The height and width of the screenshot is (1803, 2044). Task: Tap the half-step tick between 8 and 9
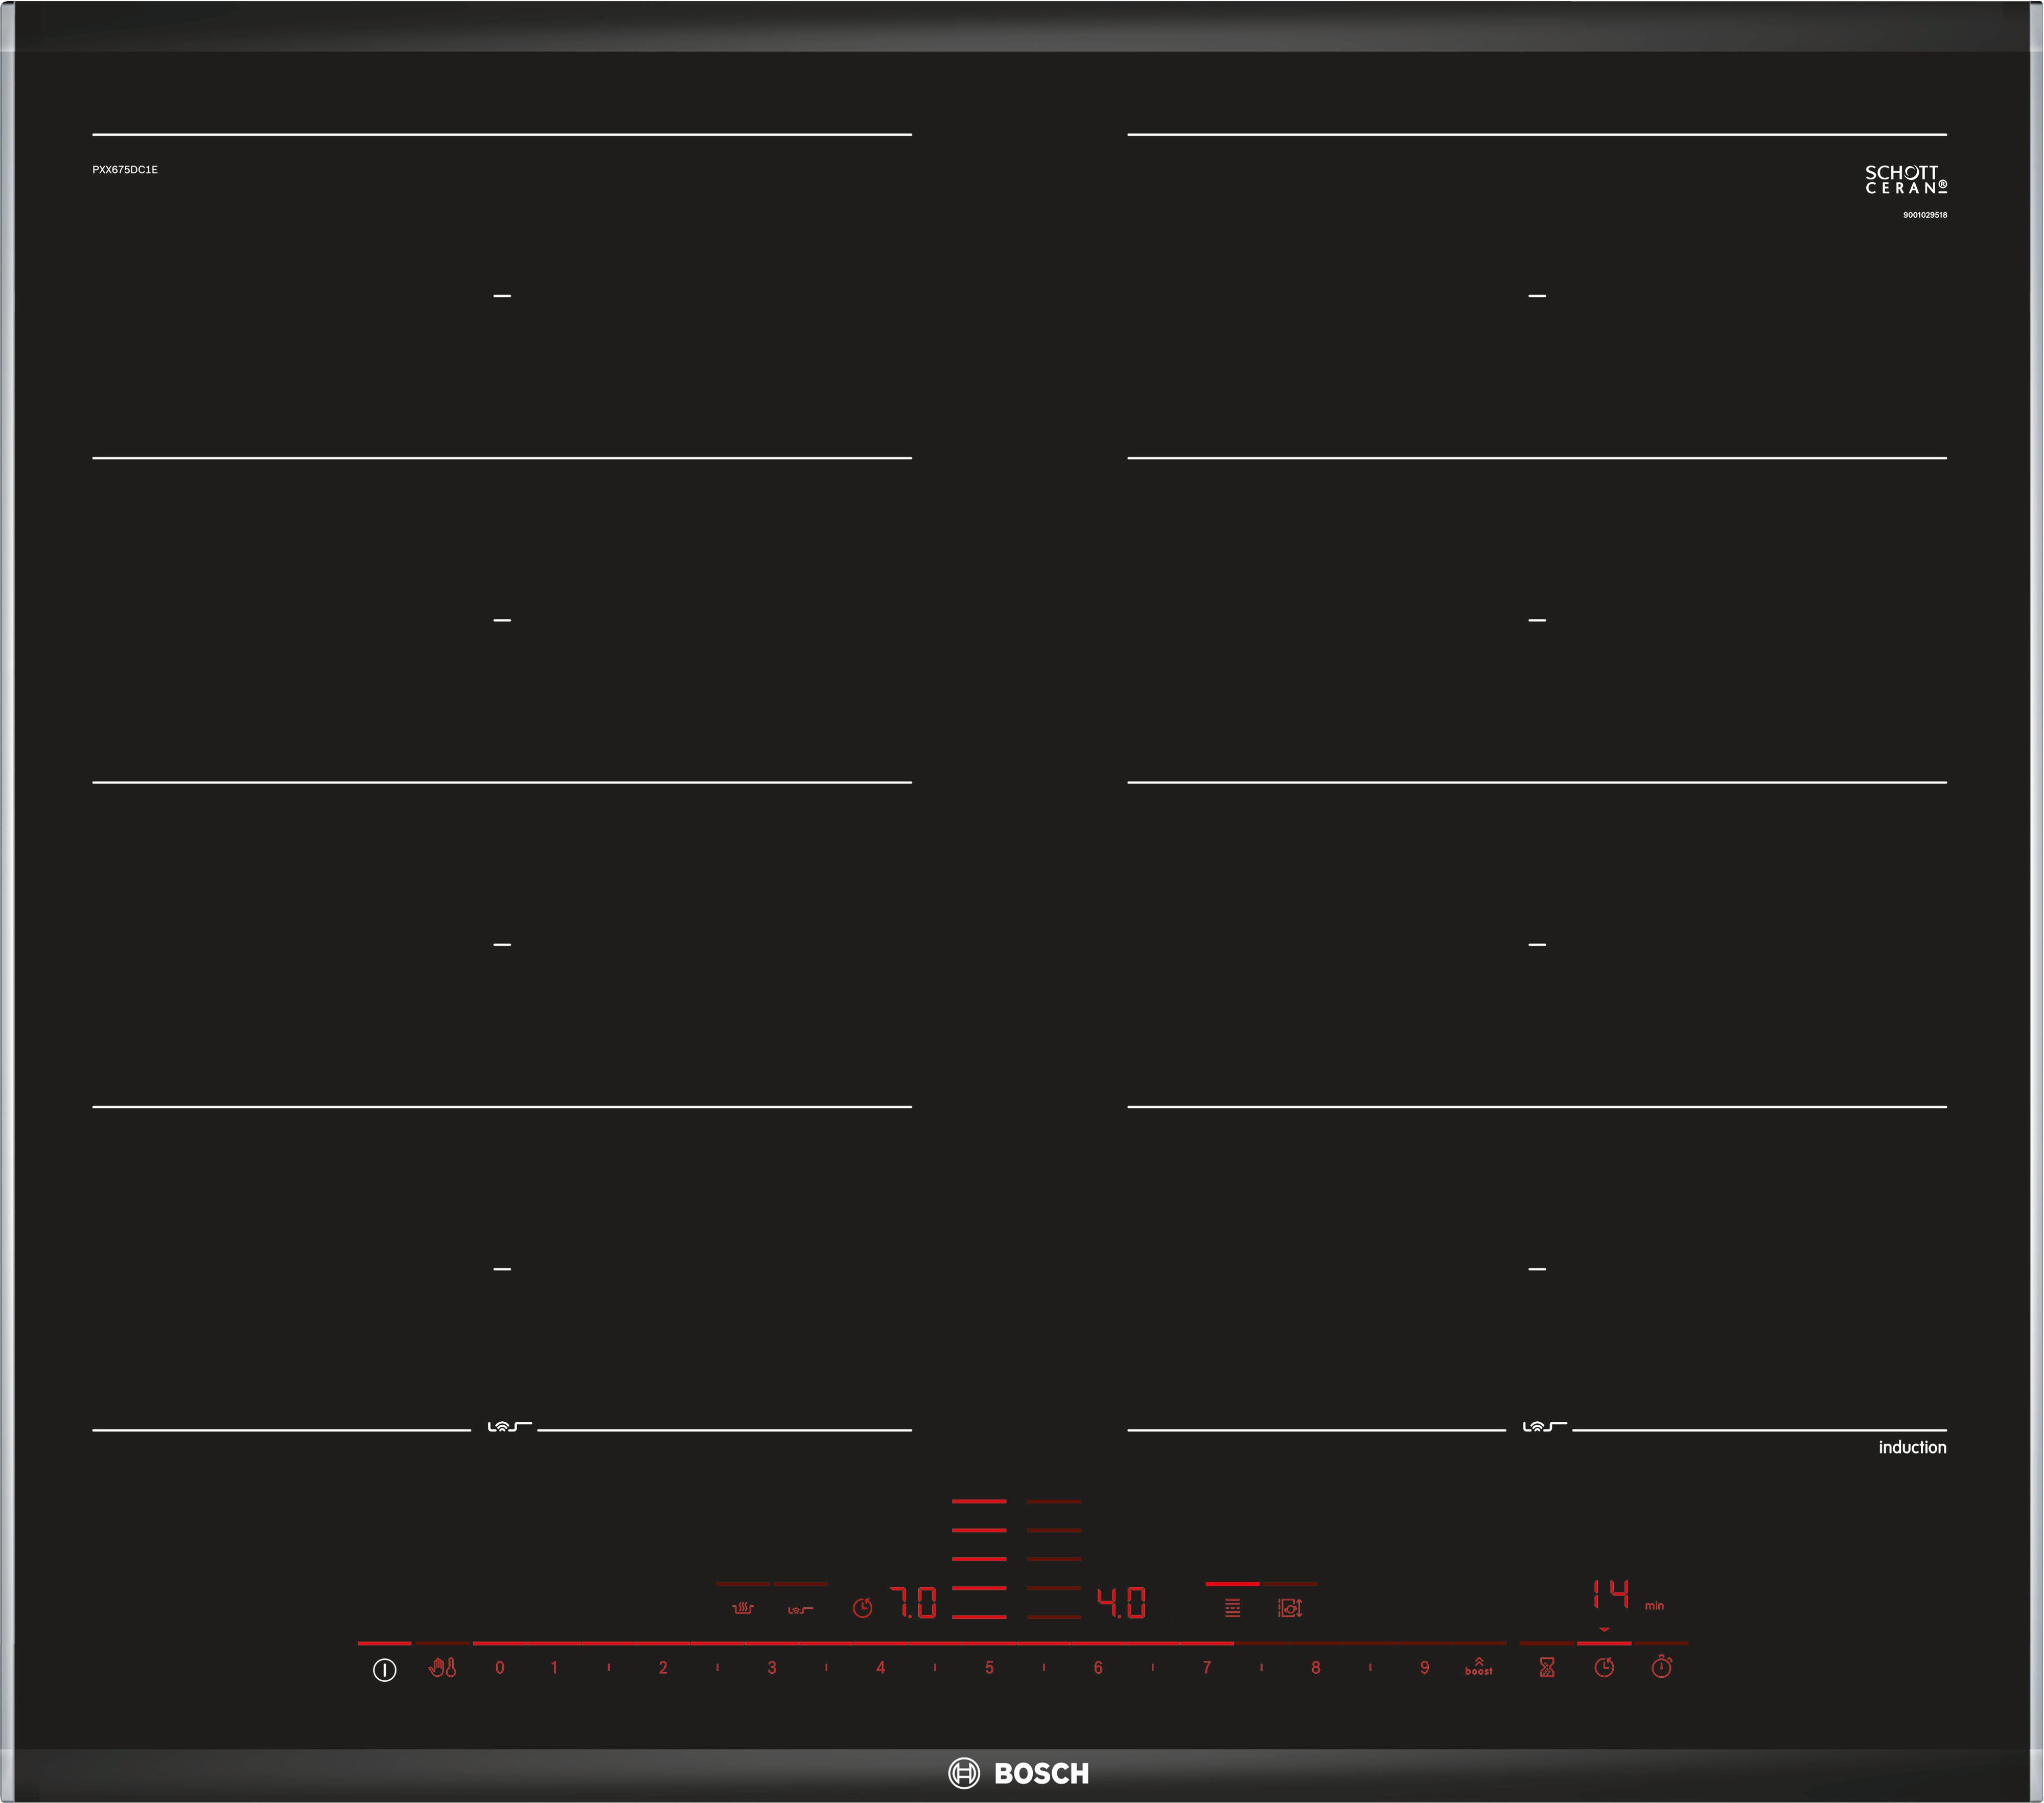coord(1370,1667)
